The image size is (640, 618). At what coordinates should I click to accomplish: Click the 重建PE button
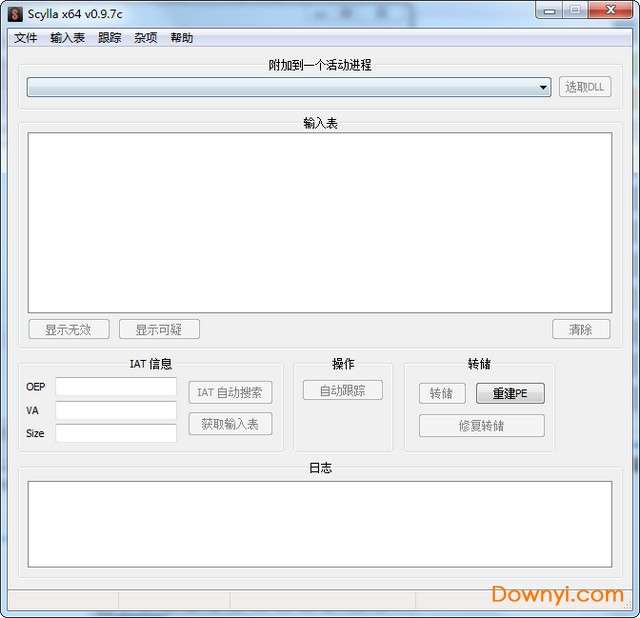coord(510,393)
